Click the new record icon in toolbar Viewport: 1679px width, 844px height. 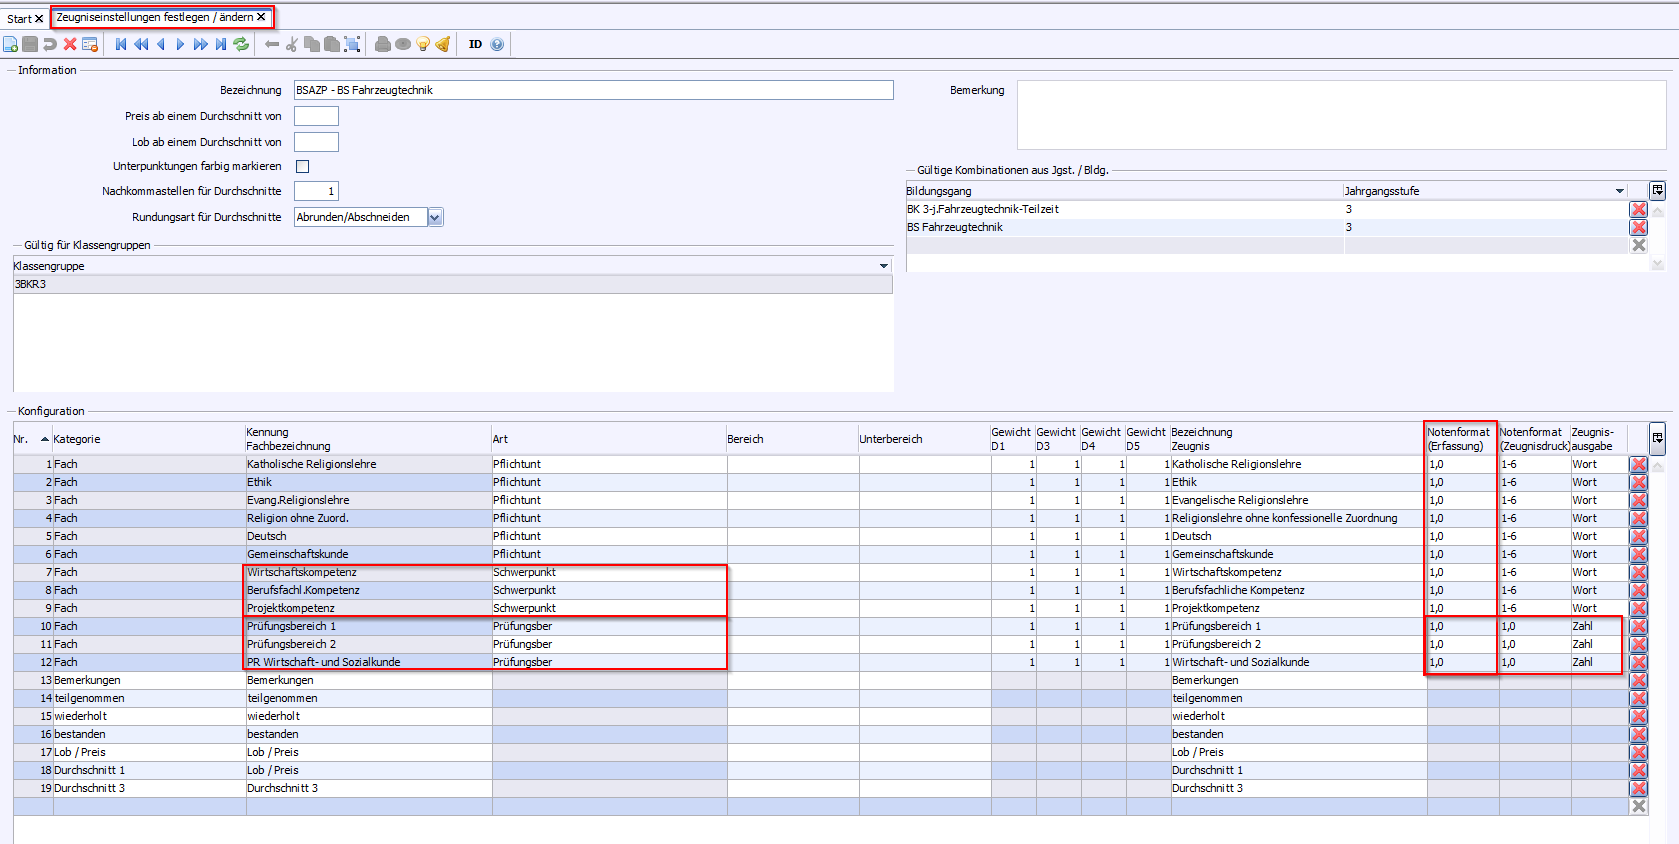coord(10,44)
